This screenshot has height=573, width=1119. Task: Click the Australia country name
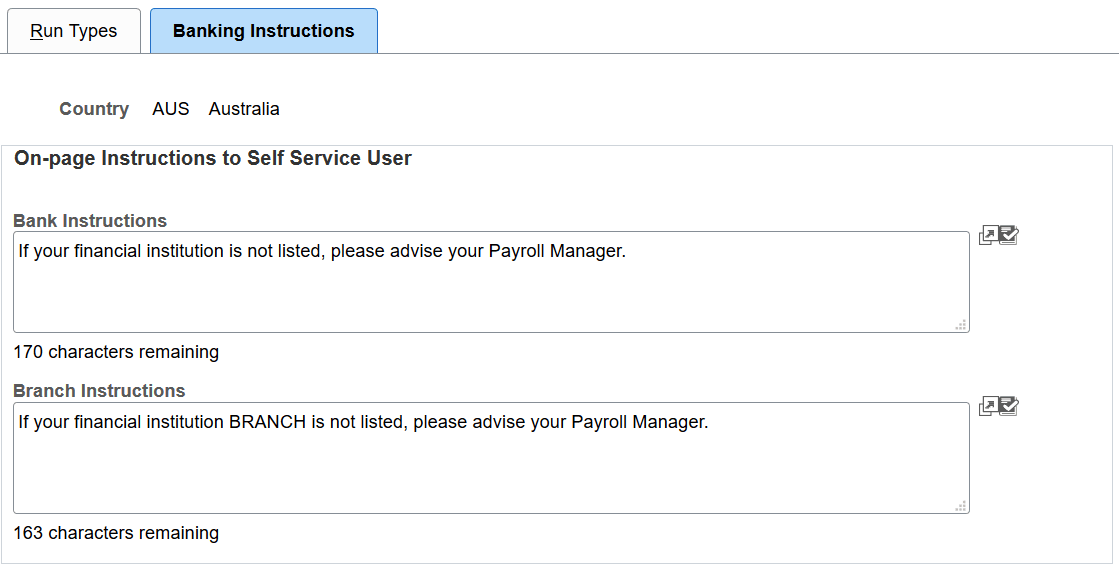click(244, 109)
